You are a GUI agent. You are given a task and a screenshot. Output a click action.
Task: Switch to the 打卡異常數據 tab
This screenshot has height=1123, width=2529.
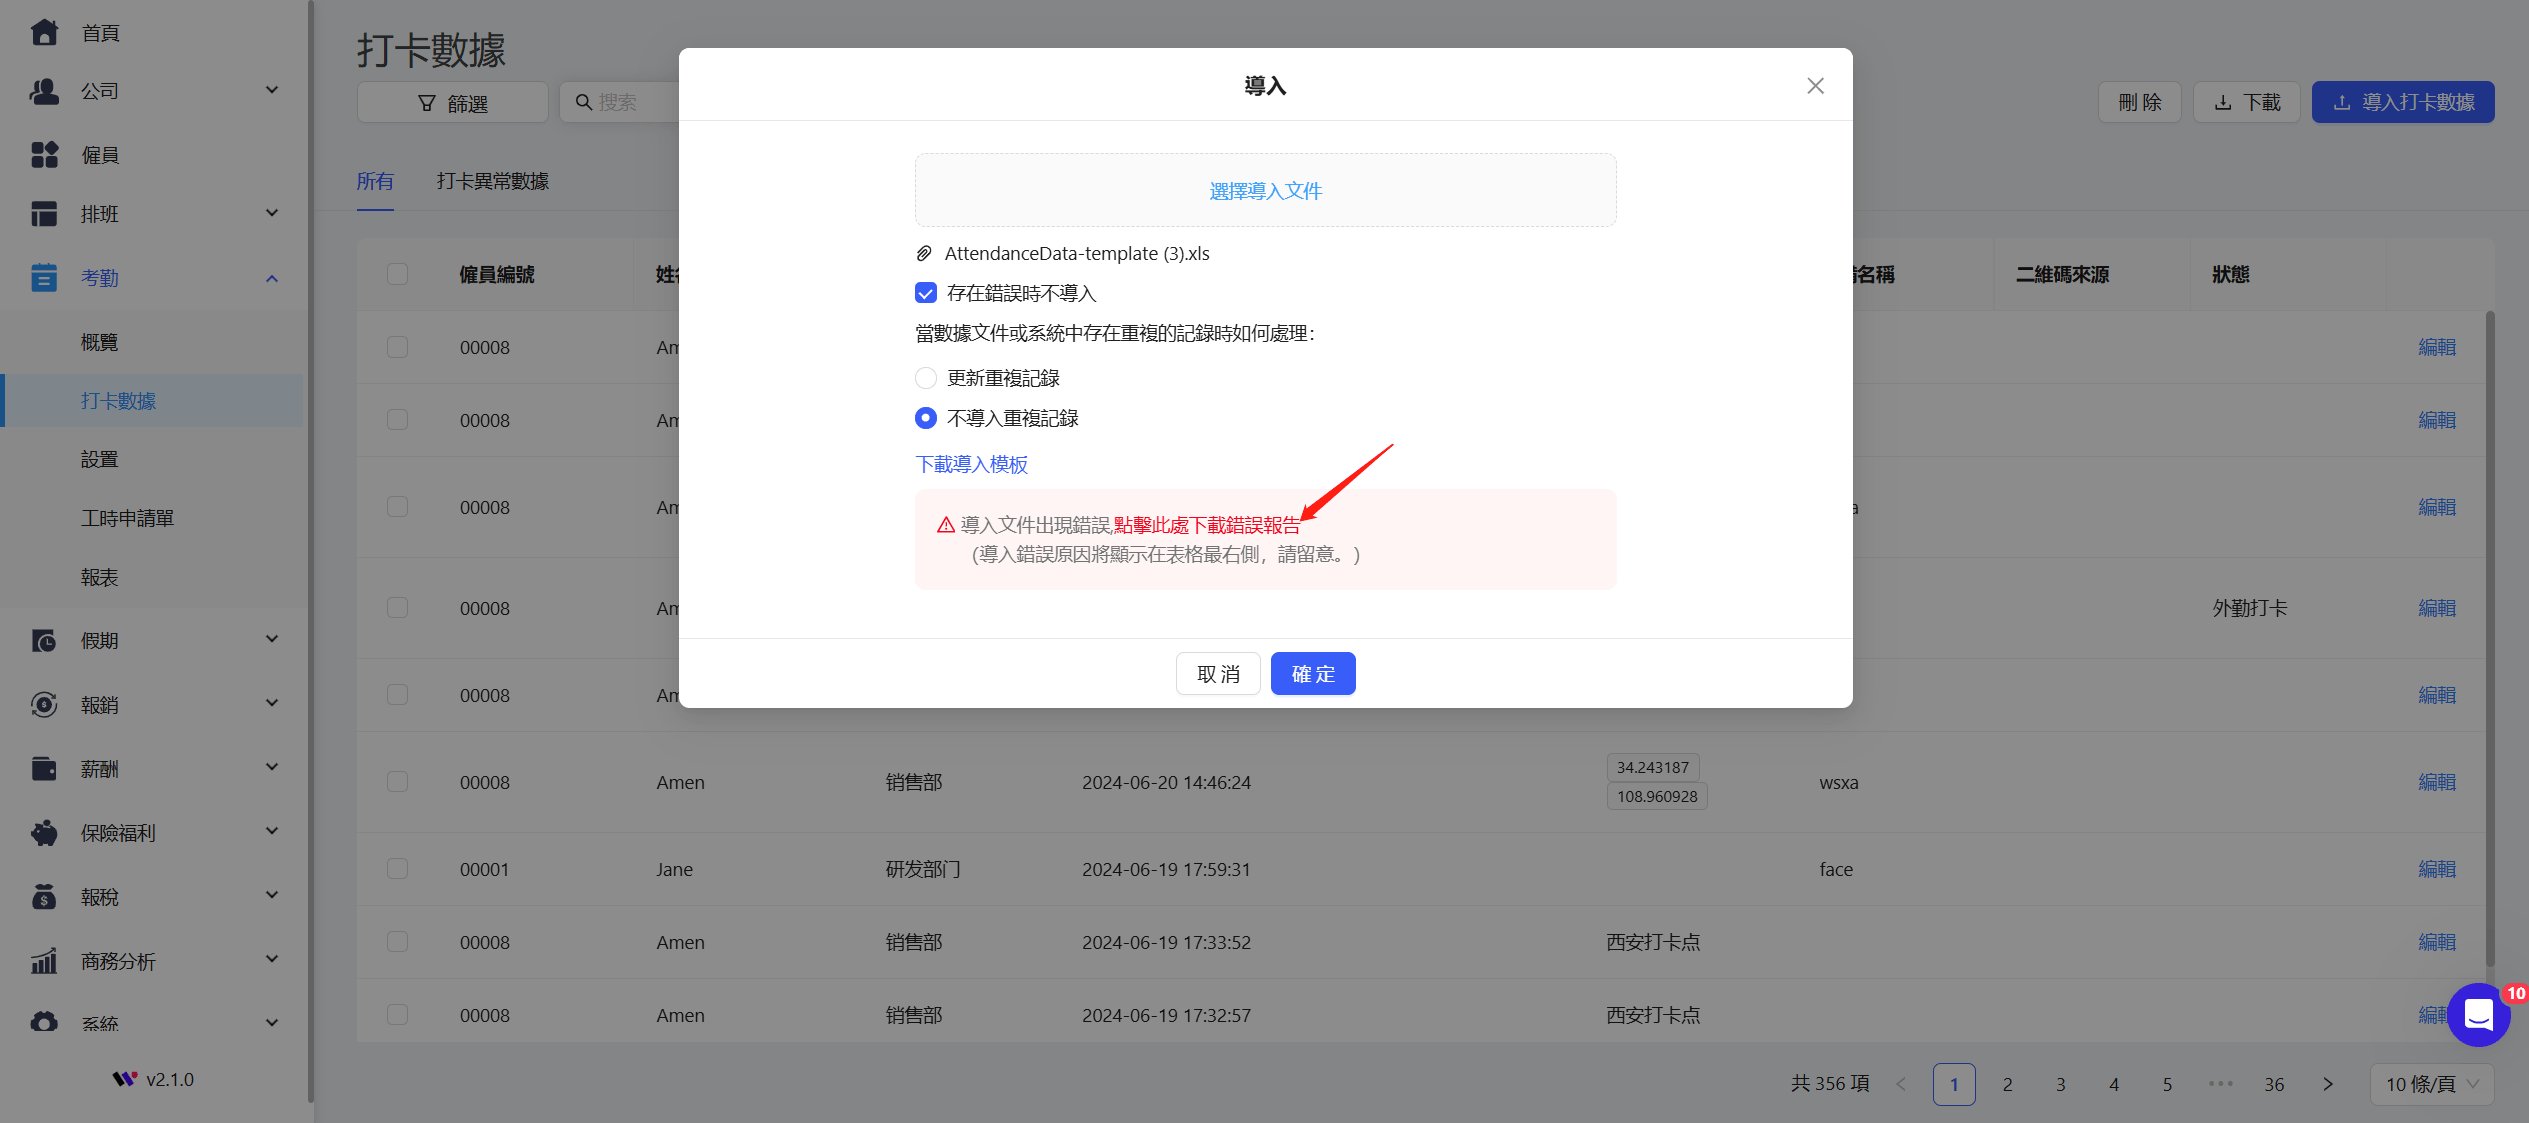(493, 181)
